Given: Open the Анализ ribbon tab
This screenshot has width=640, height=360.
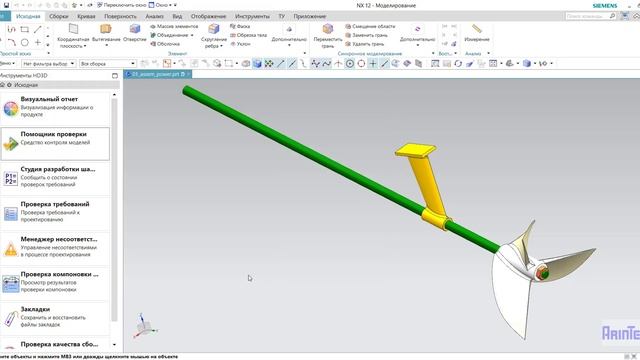Looking at the screenshot, I should [x=154, y=16].
